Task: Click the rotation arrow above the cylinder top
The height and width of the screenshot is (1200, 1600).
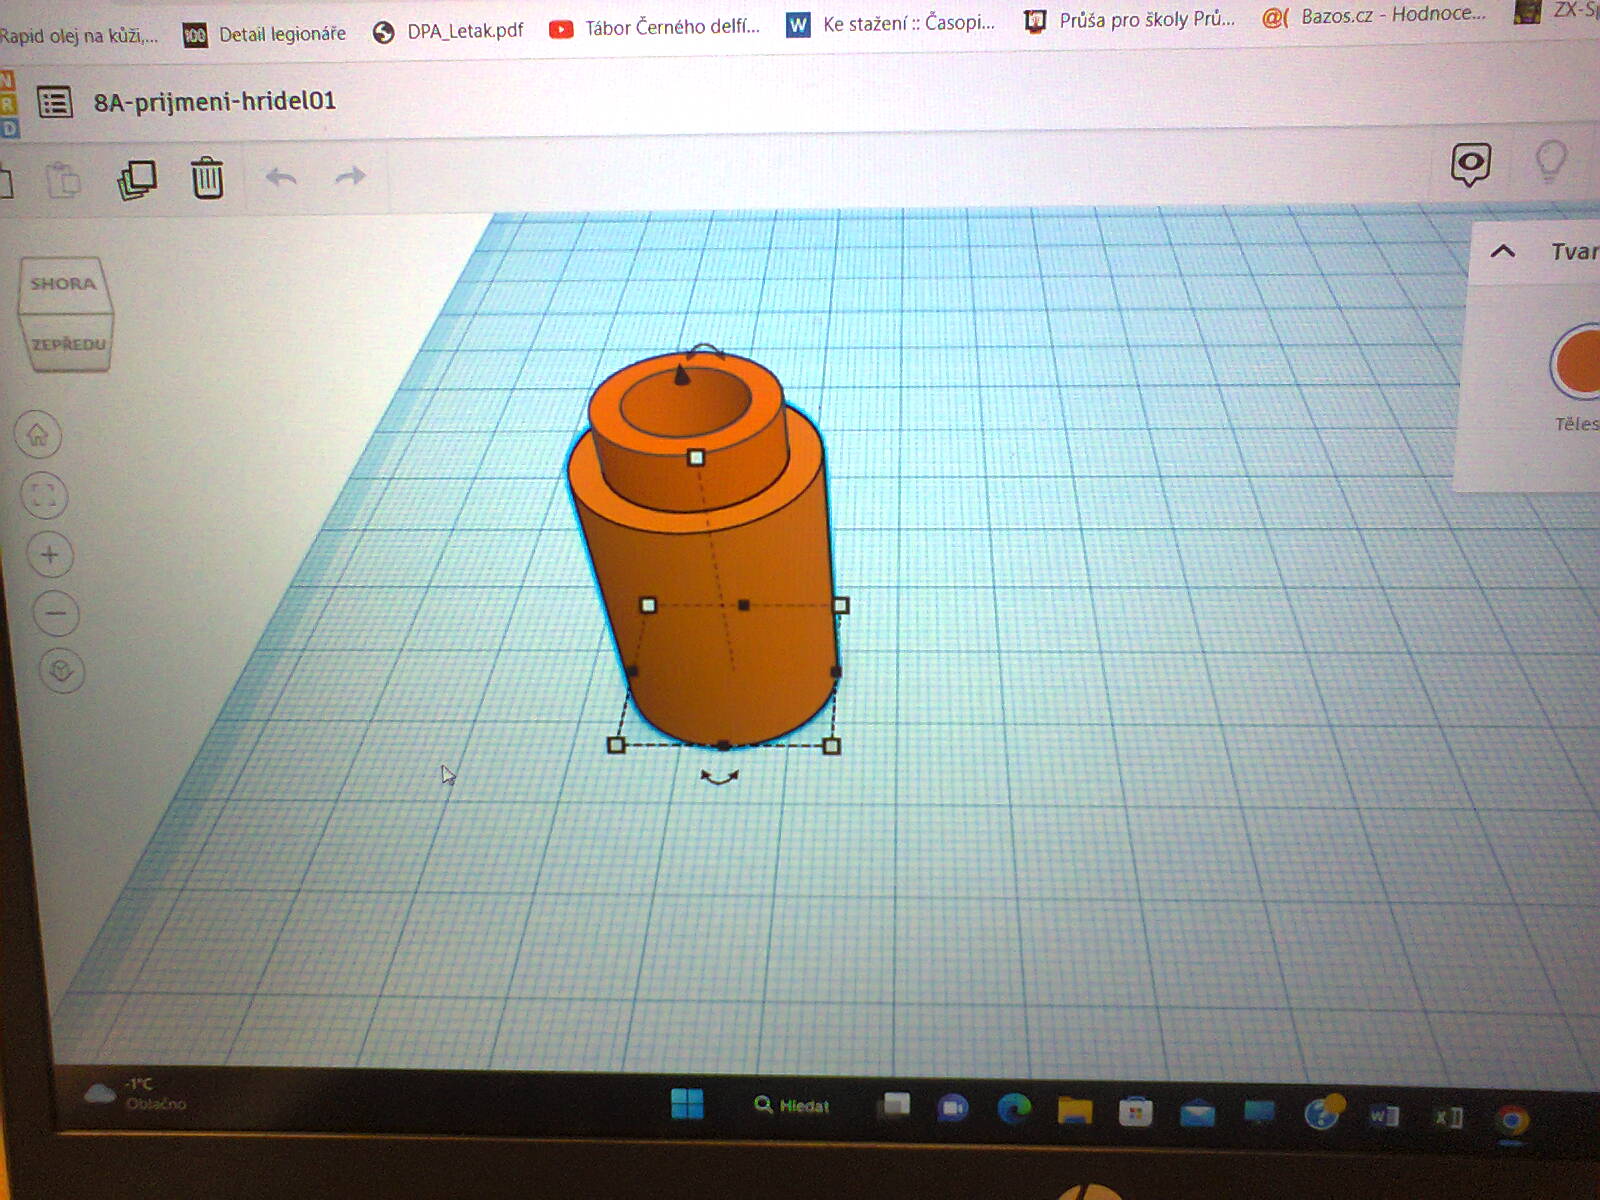Action: (704, 350)
